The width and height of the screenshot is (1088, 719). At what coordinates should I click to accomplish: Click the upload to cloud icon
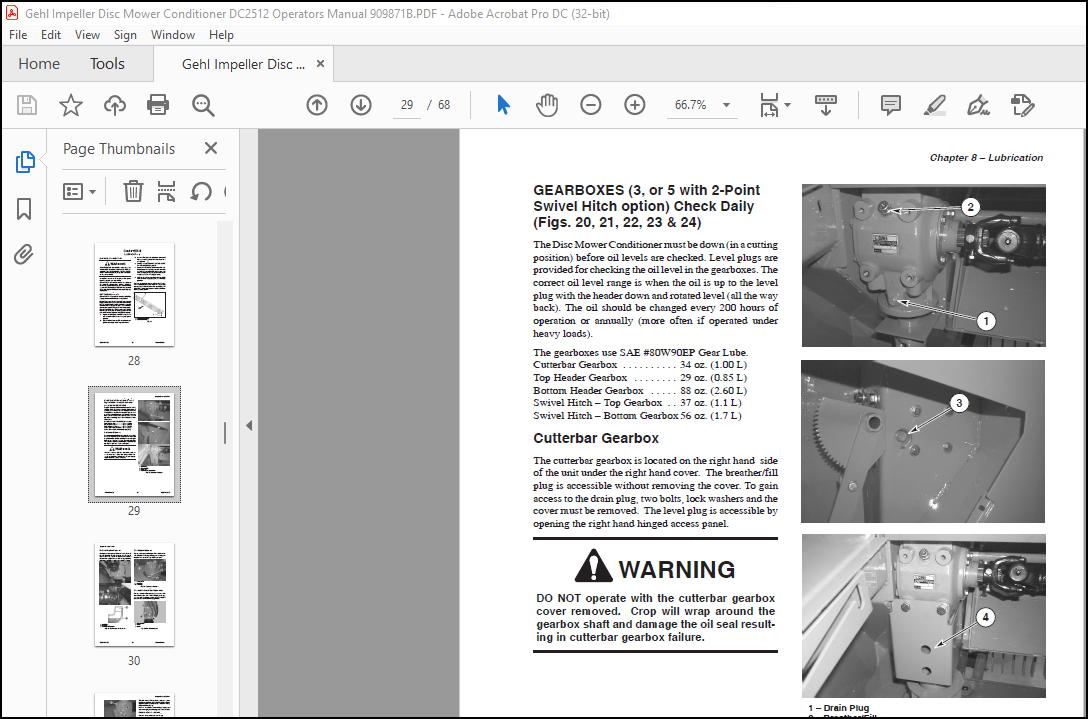coord(114,105)
